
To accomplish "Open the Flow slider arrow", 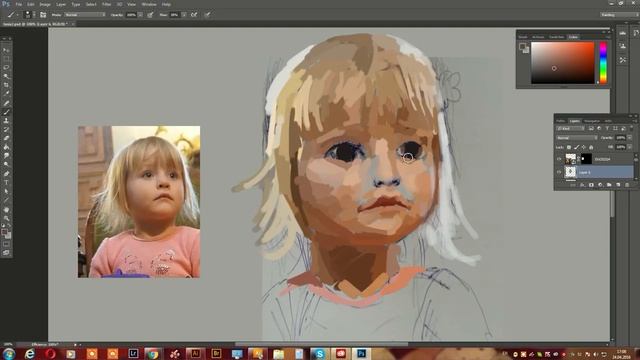I will (184, 15).
